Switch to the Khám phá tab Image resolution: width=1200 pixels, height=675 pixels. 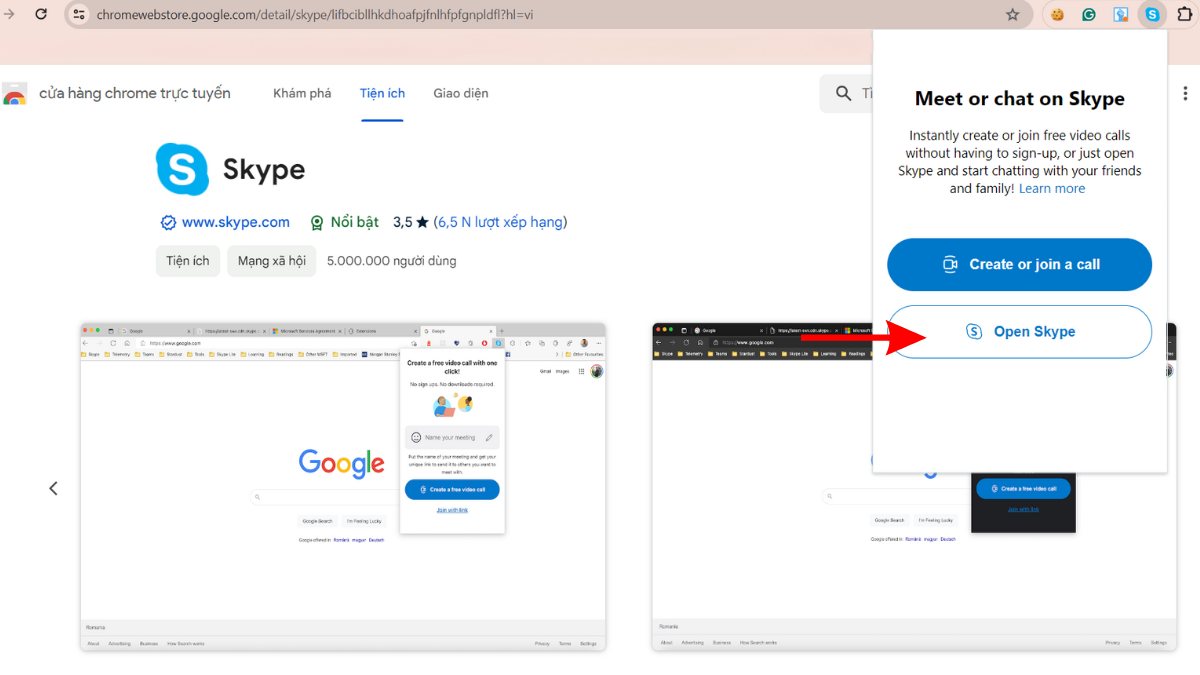click(x=302, y=93)
